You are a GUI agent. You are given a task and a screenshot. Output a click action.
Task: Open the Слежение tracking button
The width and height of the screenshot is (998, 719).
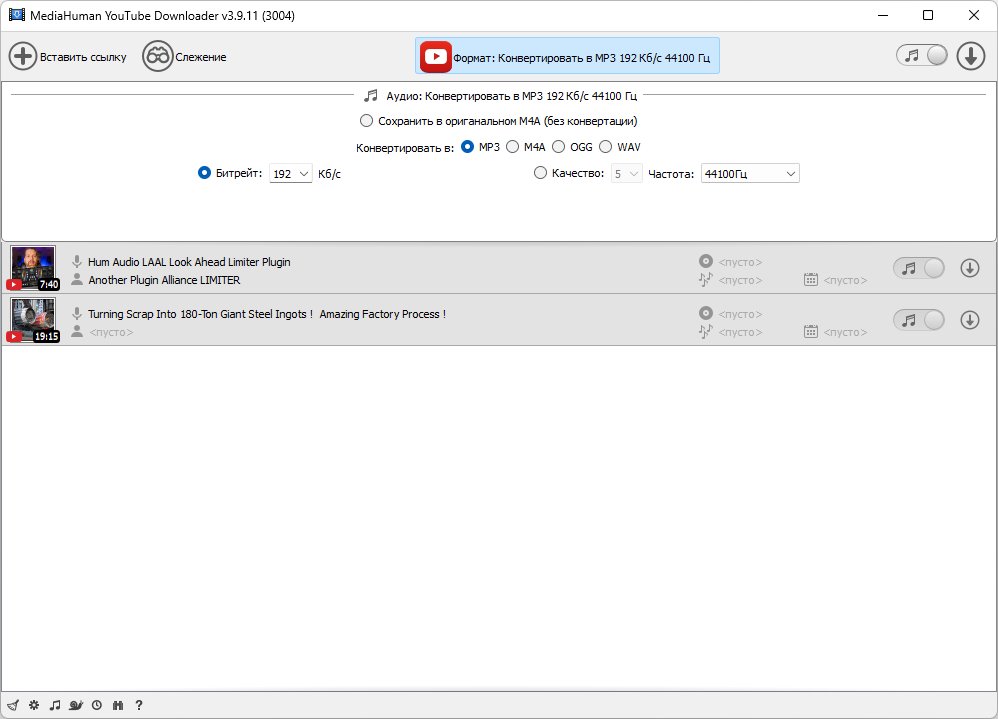[x=185, y=57]
